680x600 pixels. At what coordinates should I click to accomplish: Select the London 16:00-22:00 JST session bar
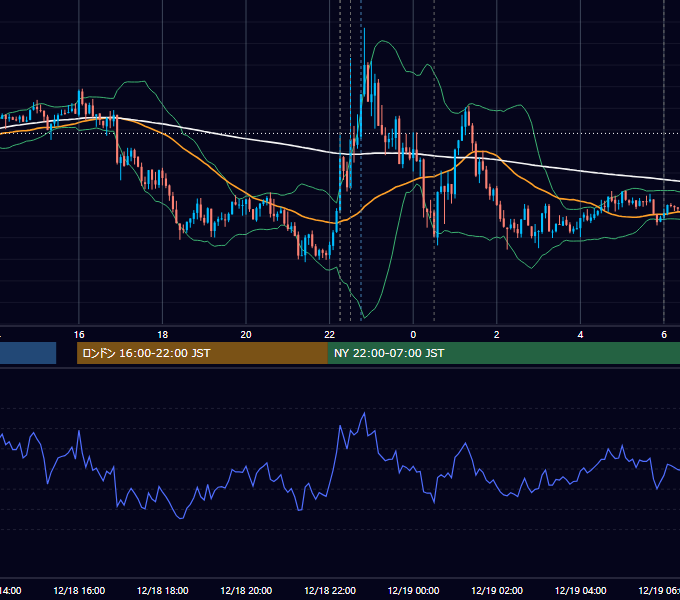click(202, 353)
